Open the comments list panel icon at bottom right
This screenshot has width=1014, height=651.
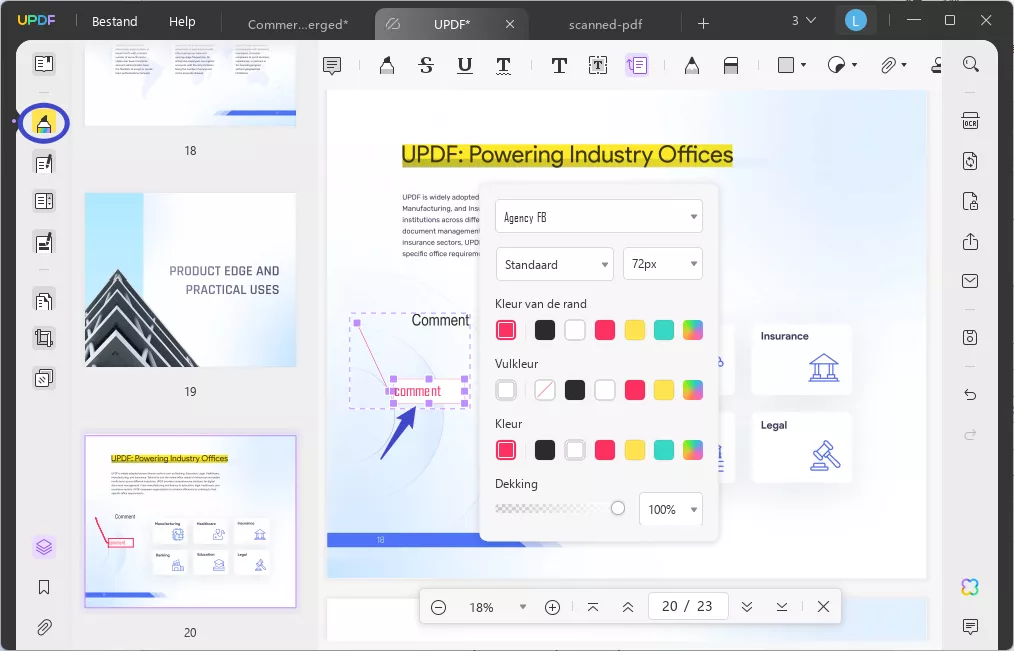[x=970, y=626]
